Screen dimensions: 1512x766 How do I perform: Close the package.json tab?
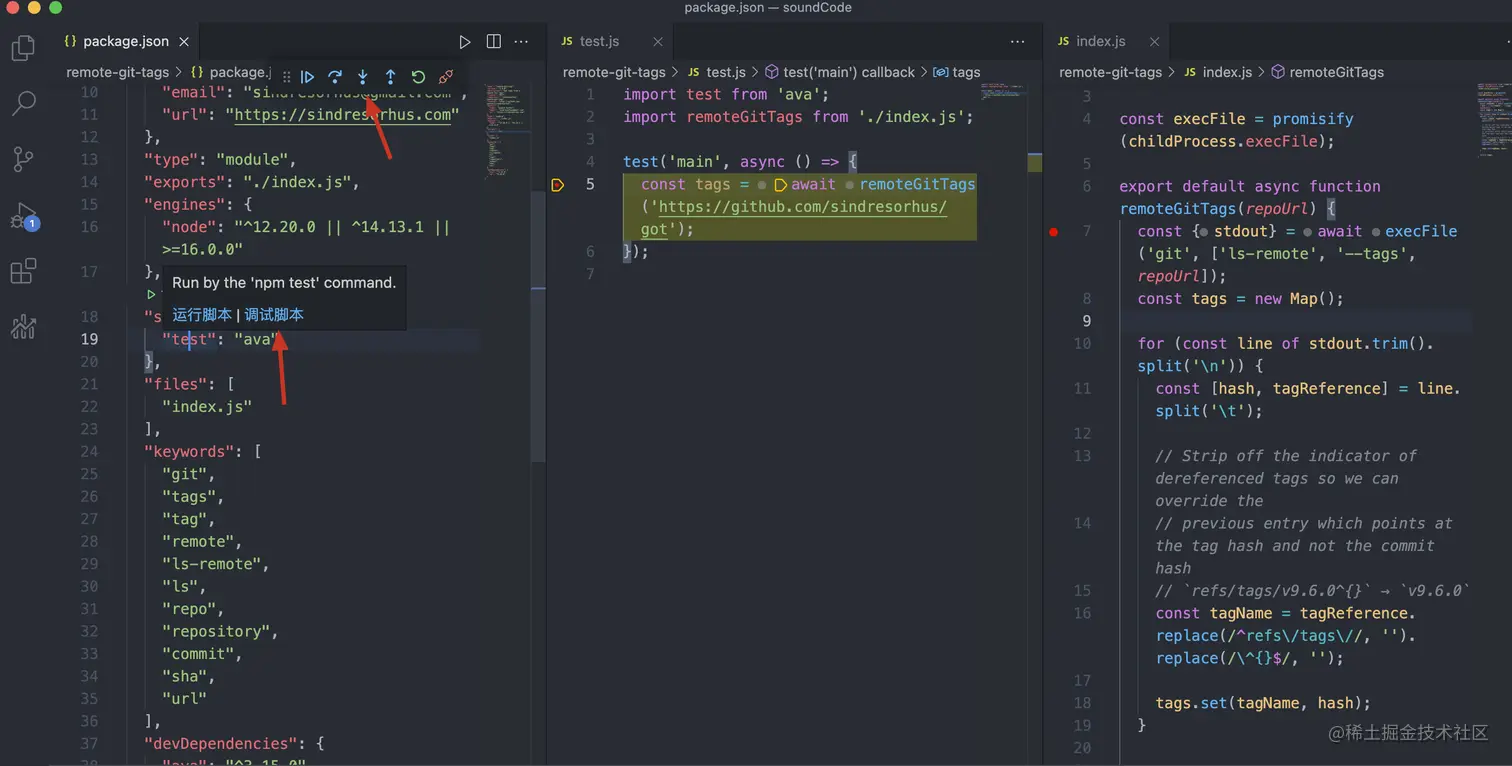[x=184, y=41]
